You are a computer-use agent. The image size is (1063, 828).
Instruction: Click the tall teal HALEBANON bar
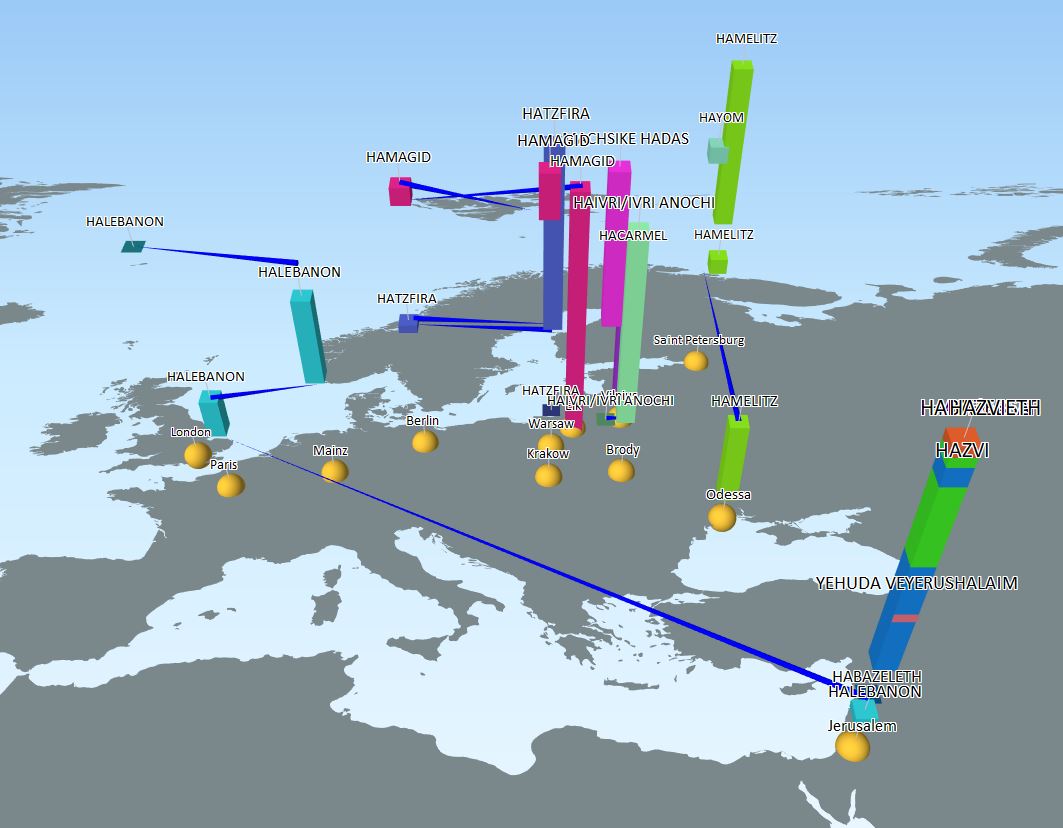(308, 336)
